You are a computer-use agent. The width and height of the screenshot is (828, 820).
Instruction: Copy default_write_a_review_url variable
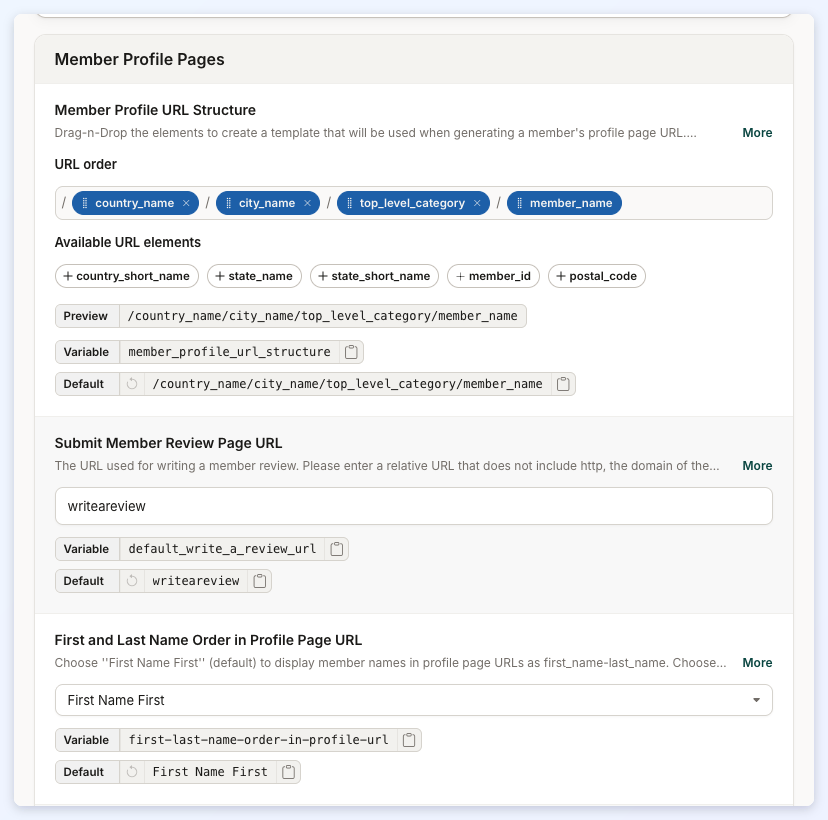336,549
